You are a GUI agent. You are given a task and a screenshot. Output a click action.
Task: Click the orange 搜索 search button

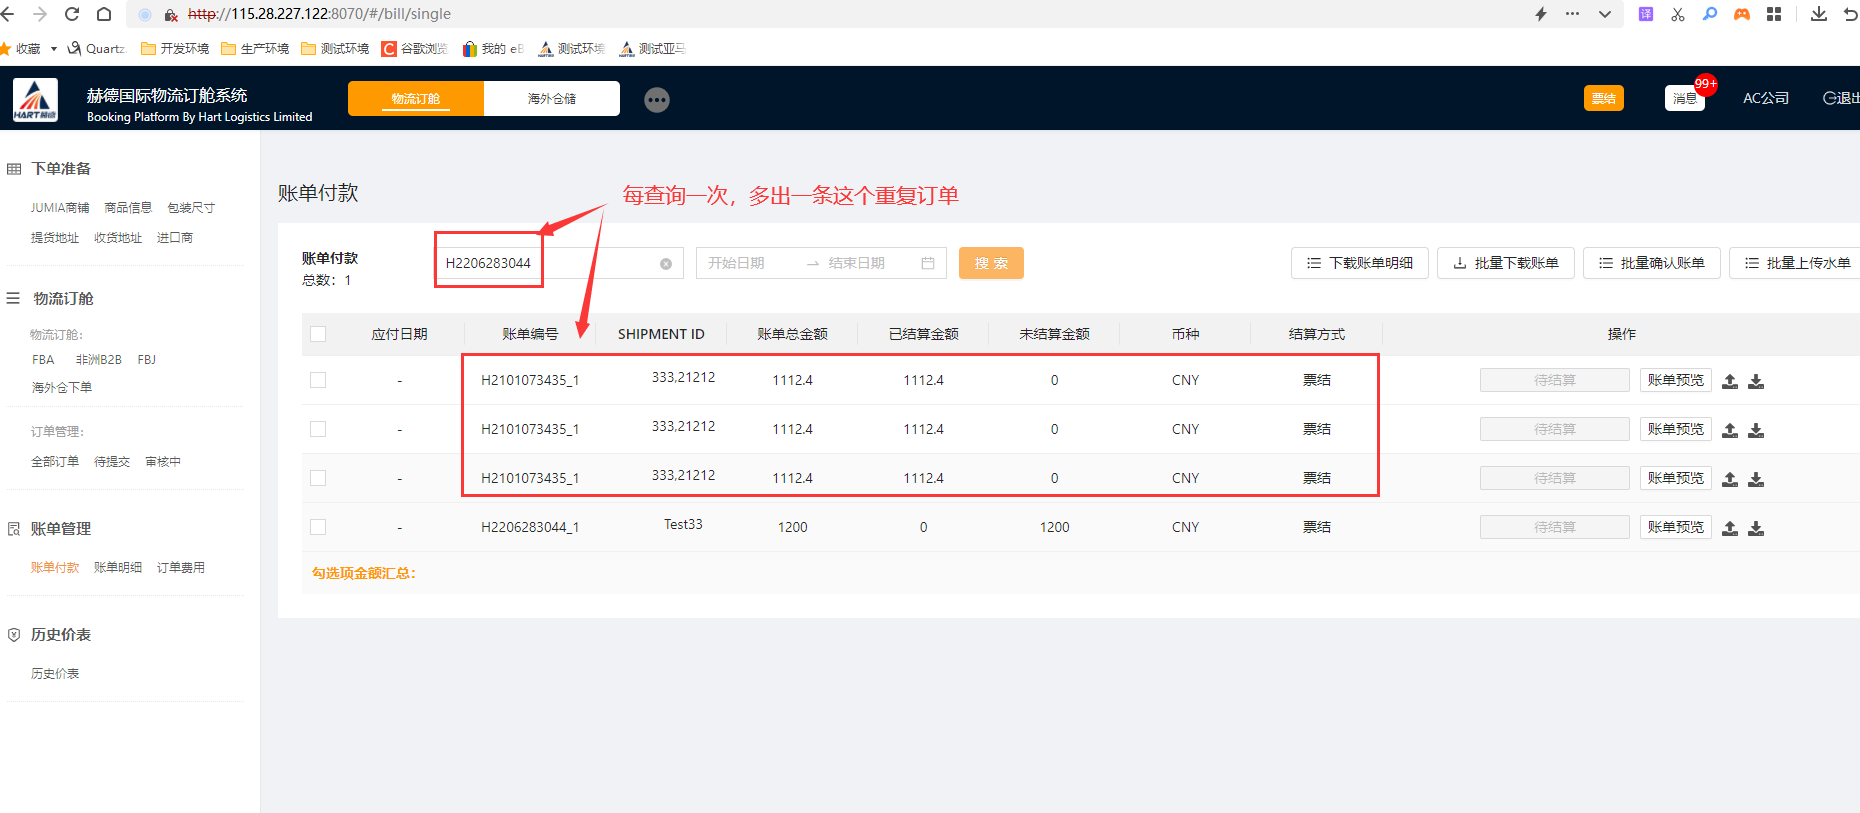click(x=991, y=263)
